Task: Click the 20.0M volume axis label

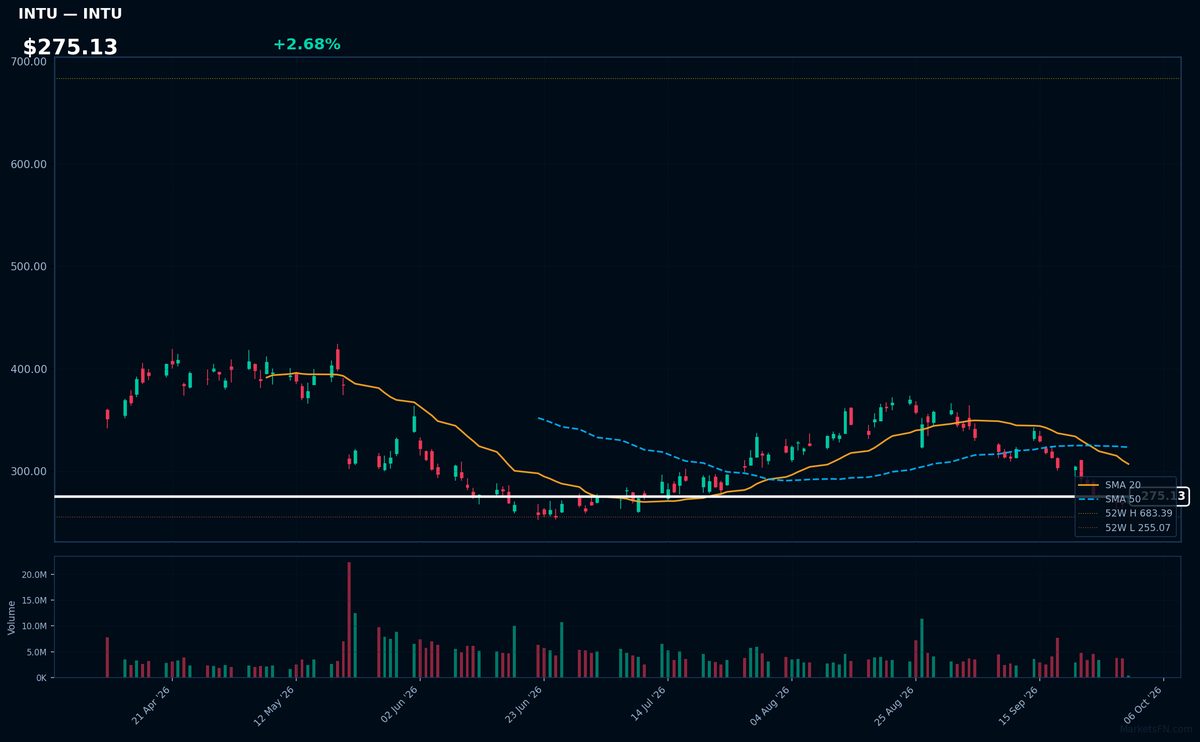Action: tap(34, 575)
